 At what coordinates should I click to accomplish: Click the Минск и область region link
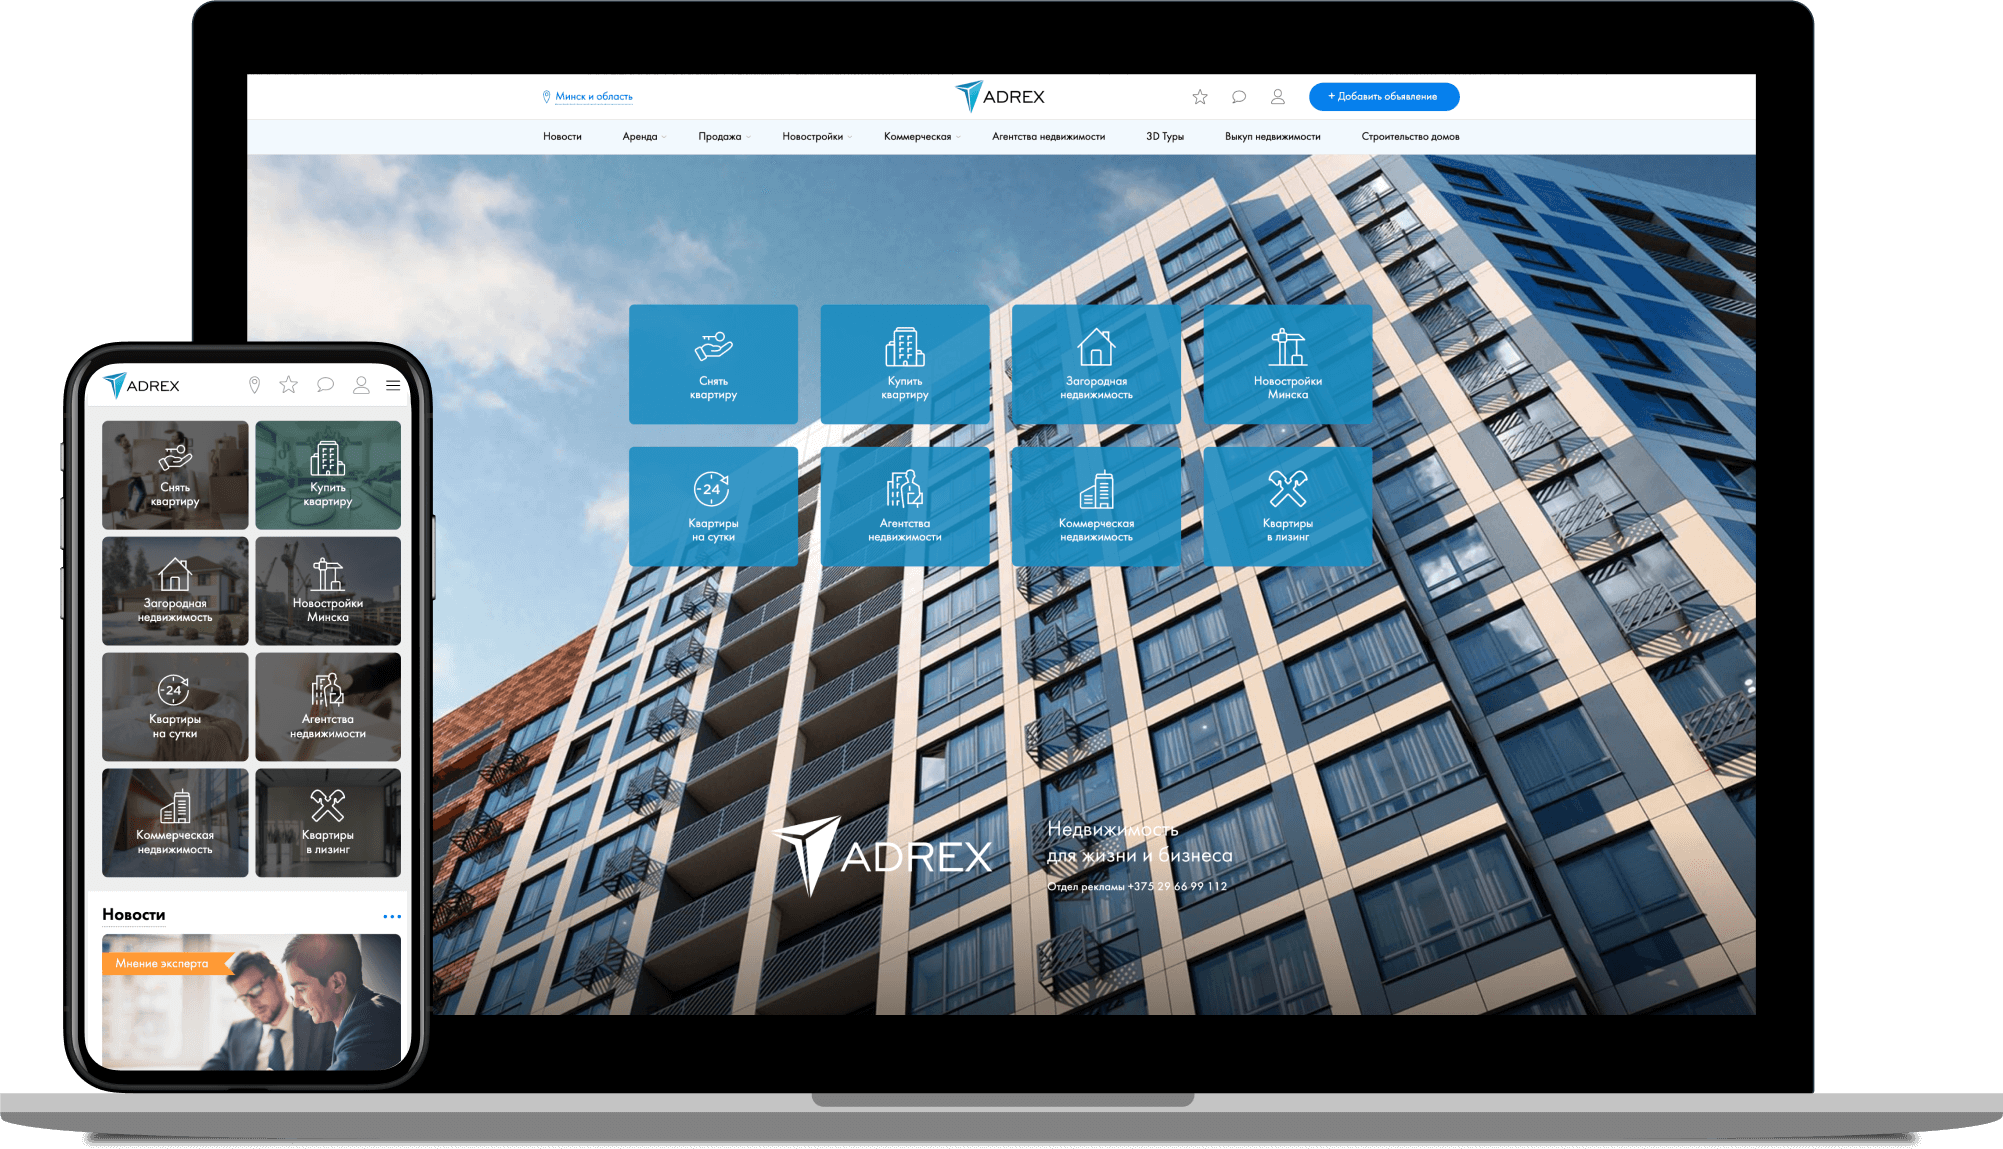point(594,97)
